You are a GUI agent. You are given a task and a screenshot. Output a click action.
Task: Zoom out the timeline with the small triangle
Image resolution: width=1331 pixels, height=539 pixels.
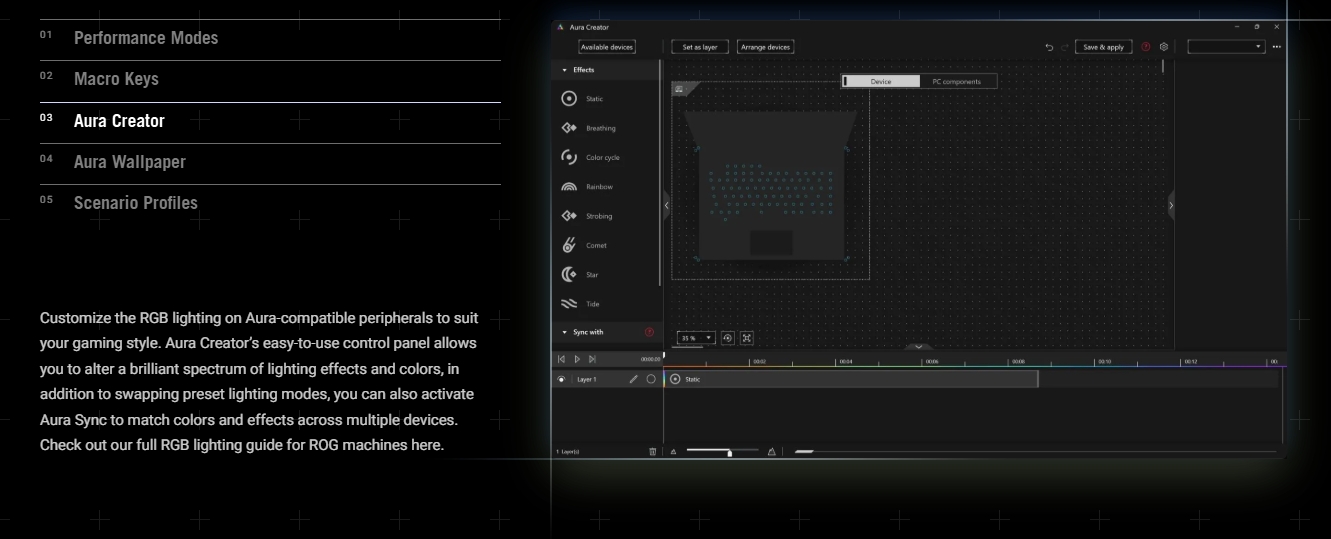(674, 452)
